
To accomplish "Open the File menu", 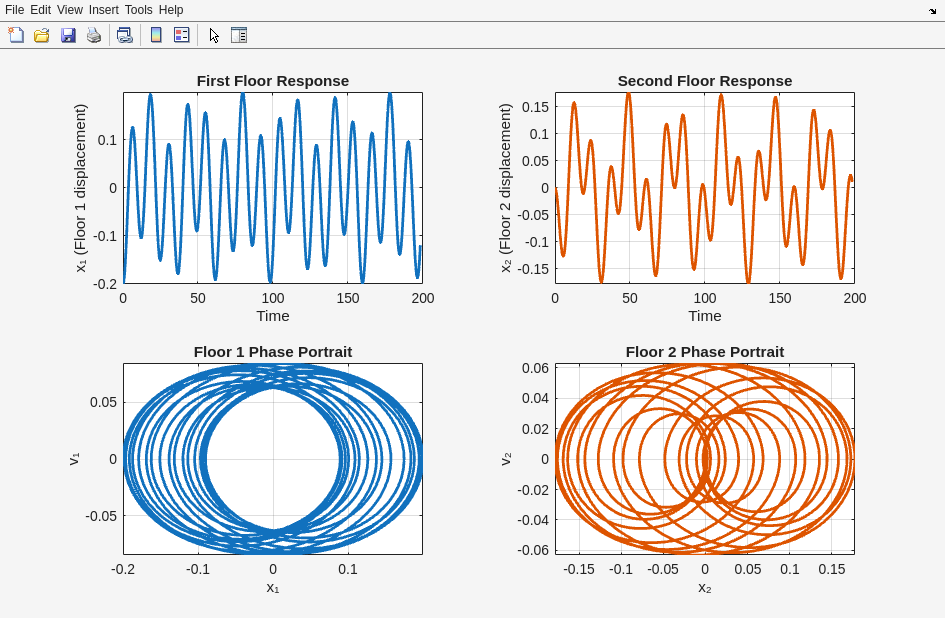I will point(14,10).
